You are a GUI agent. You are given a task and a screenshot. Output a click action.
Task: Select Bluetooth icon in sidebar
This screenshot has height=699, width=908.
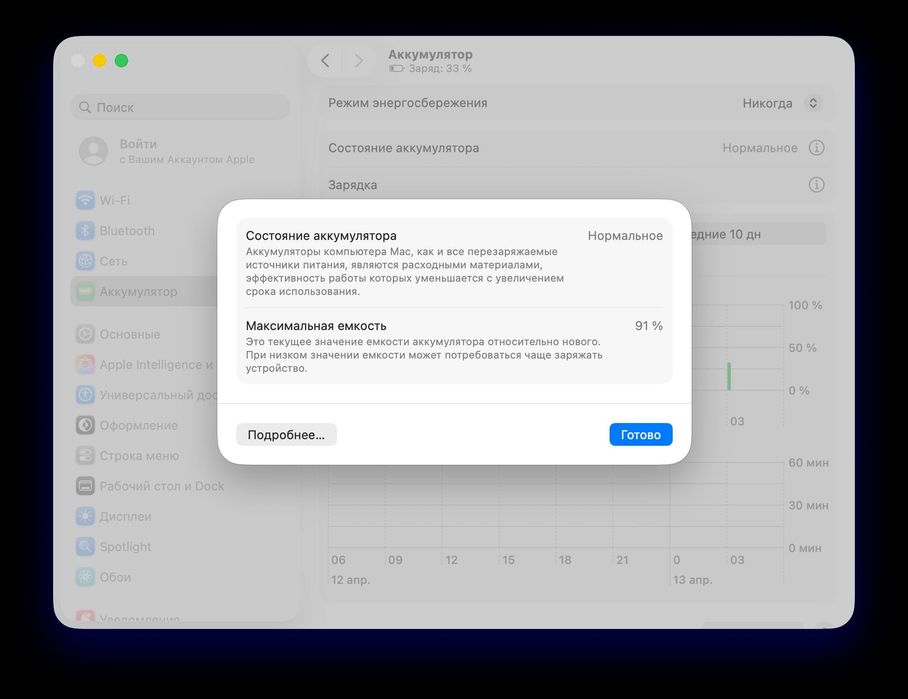pos(85,230)
